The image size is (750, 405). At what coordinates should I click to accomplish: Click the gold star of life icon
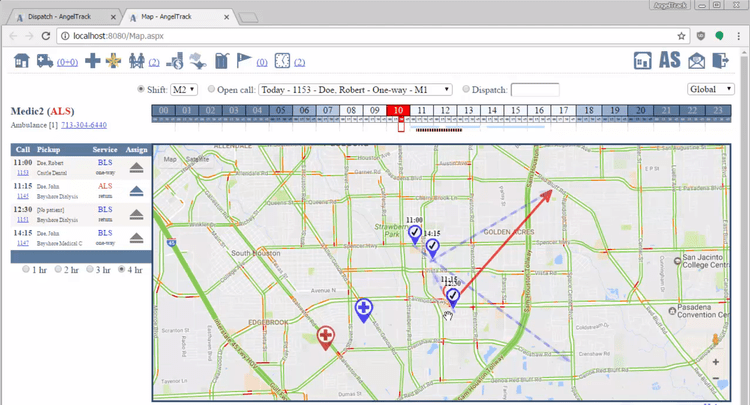pyautogui.click(x=116, y=61)
